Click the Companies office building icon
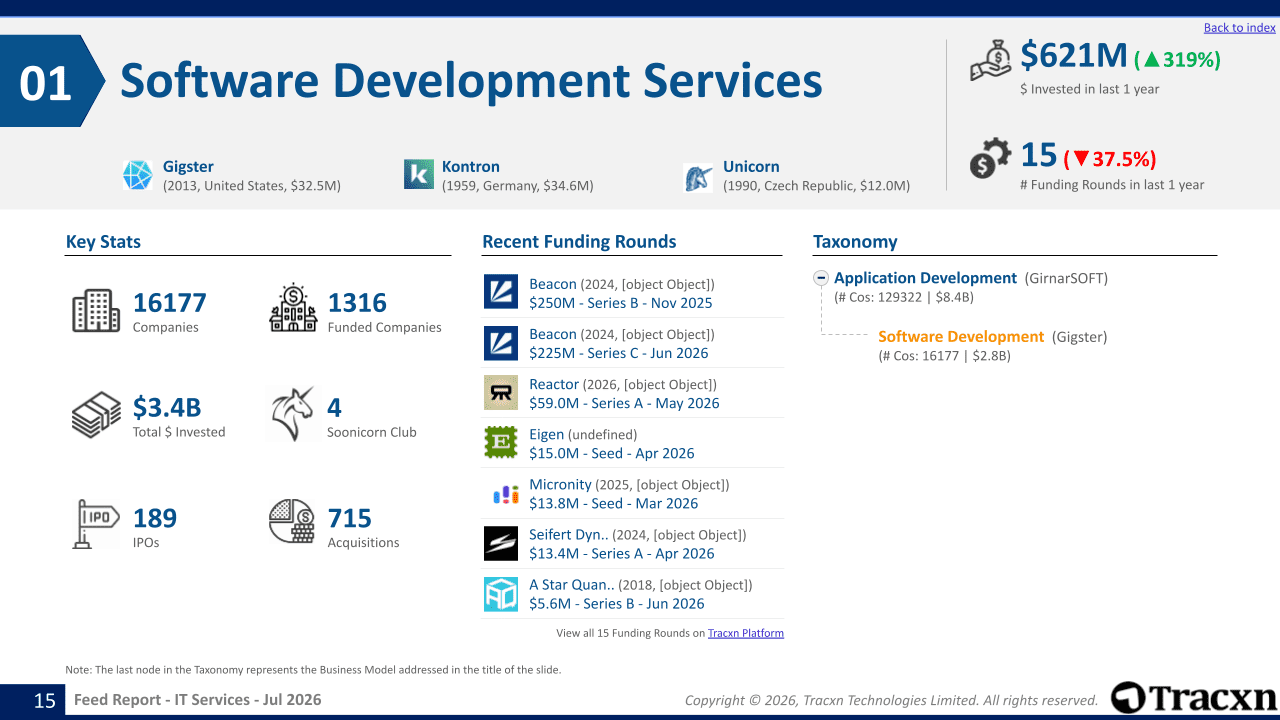The height and width of the screenshot is (720, 1280). (x=96, y=311)
